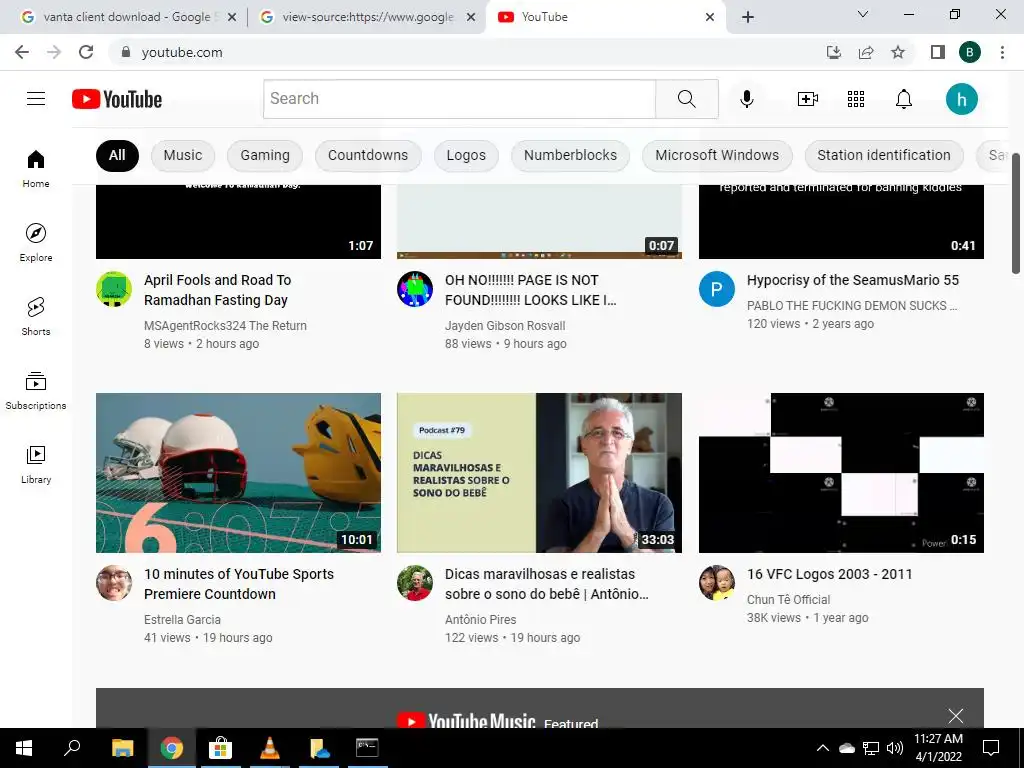This screenshot has width=1024, height=768.
Task: Open Explore in the sidebar
Action: pyautogui.click(x=36, y=243)
